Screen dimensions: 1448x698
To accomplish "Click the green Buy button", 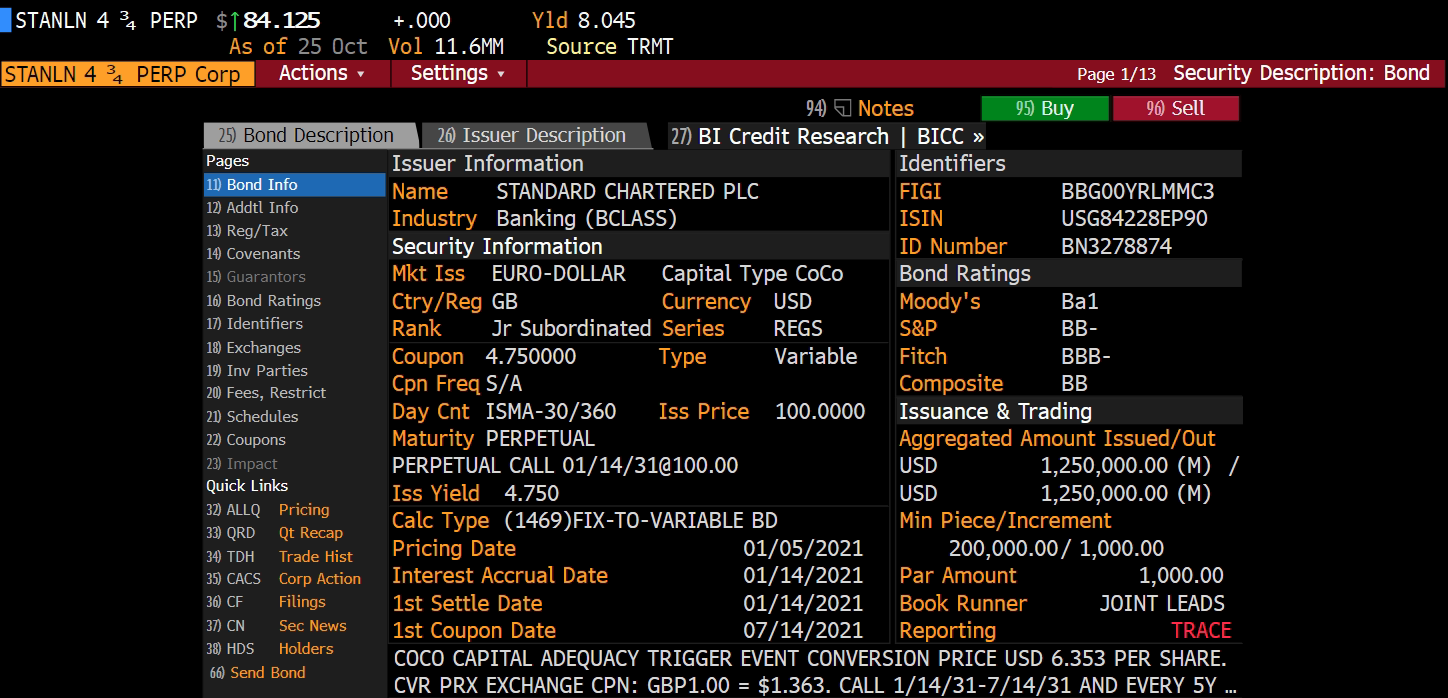I will coord(1045,108).
